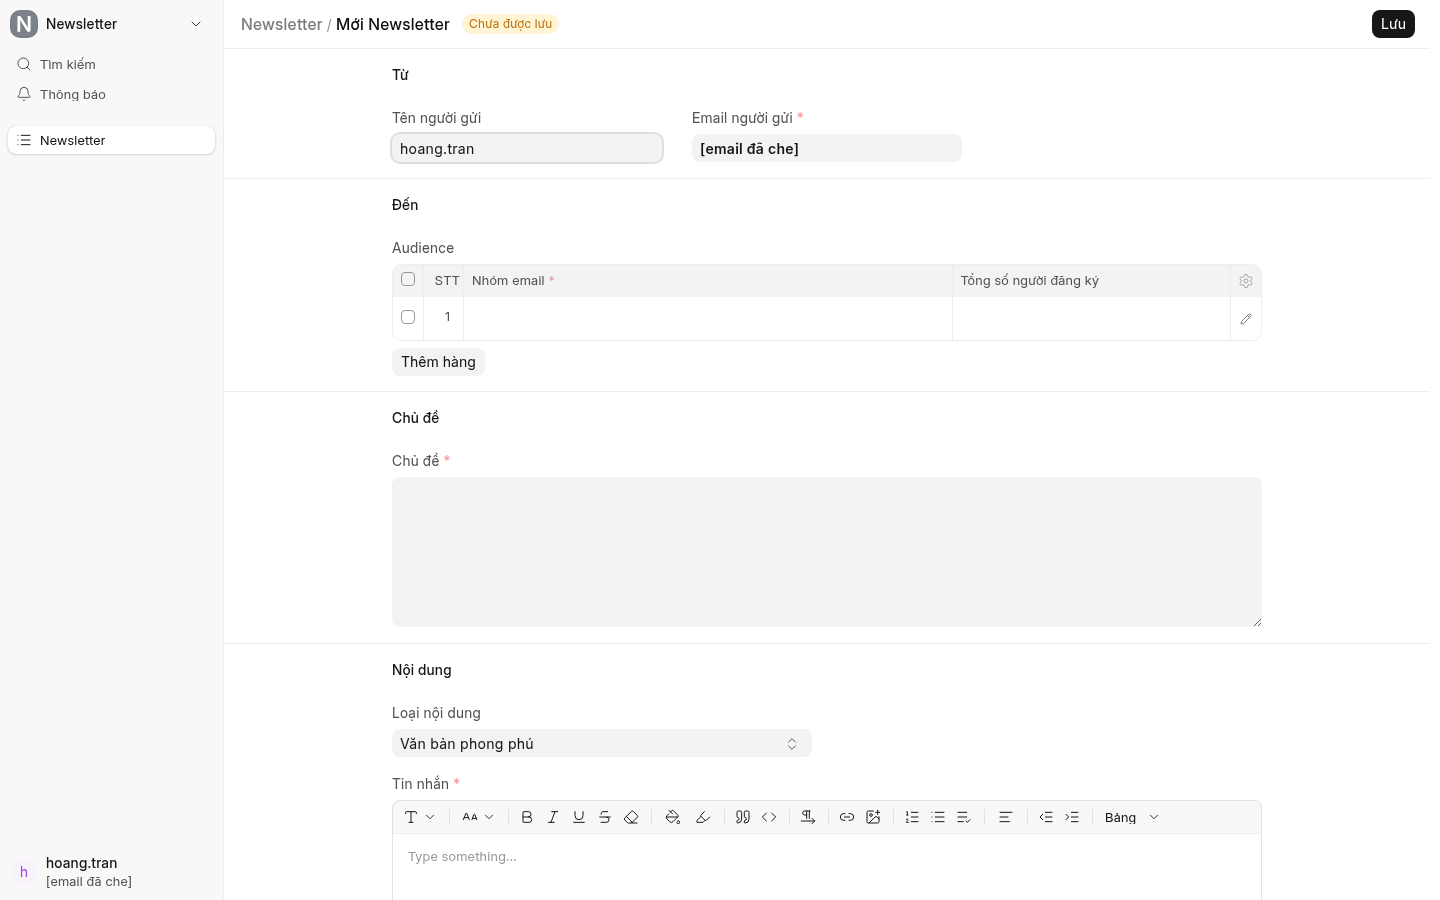
Task: Edit Audience row 1 with pencil icon
Action: coord(1246,319)
